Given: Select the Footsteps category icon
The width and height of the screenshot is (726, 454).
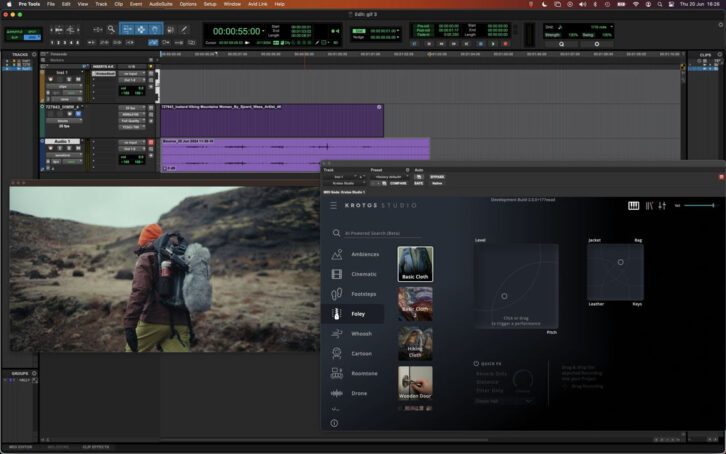Looking at the screenshot, I should (x=337, y=294).
